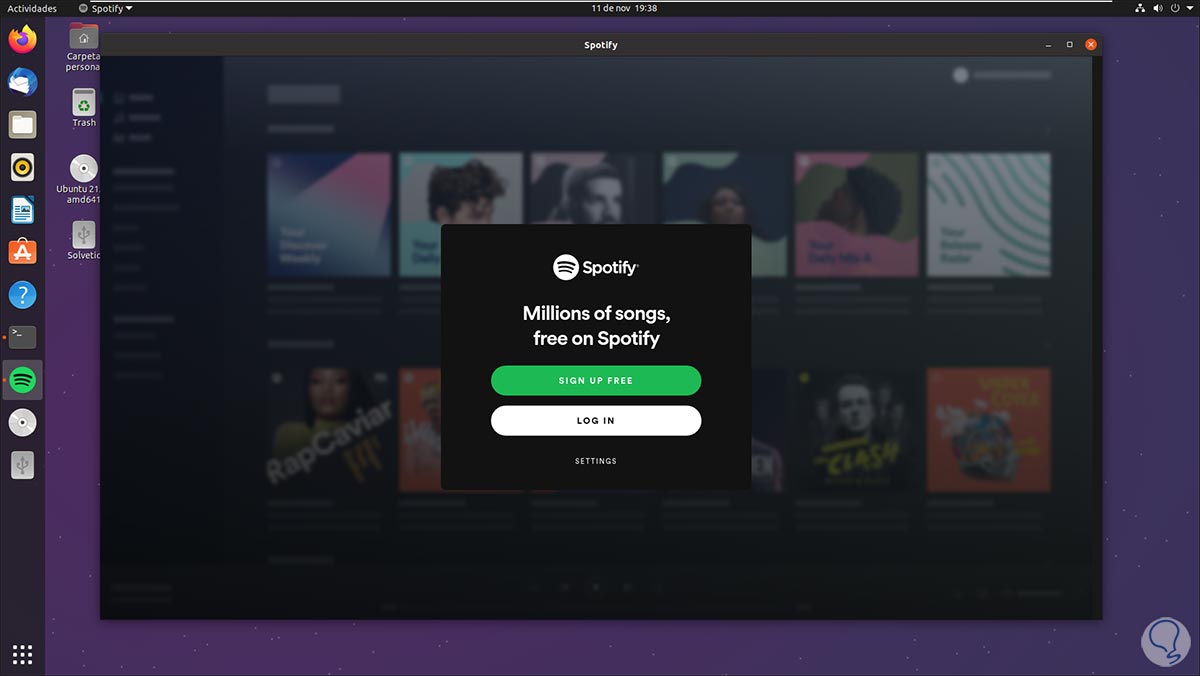Click the green Sign Up Free button
The width and height of the screenshot is (1200, 676).
596,380
